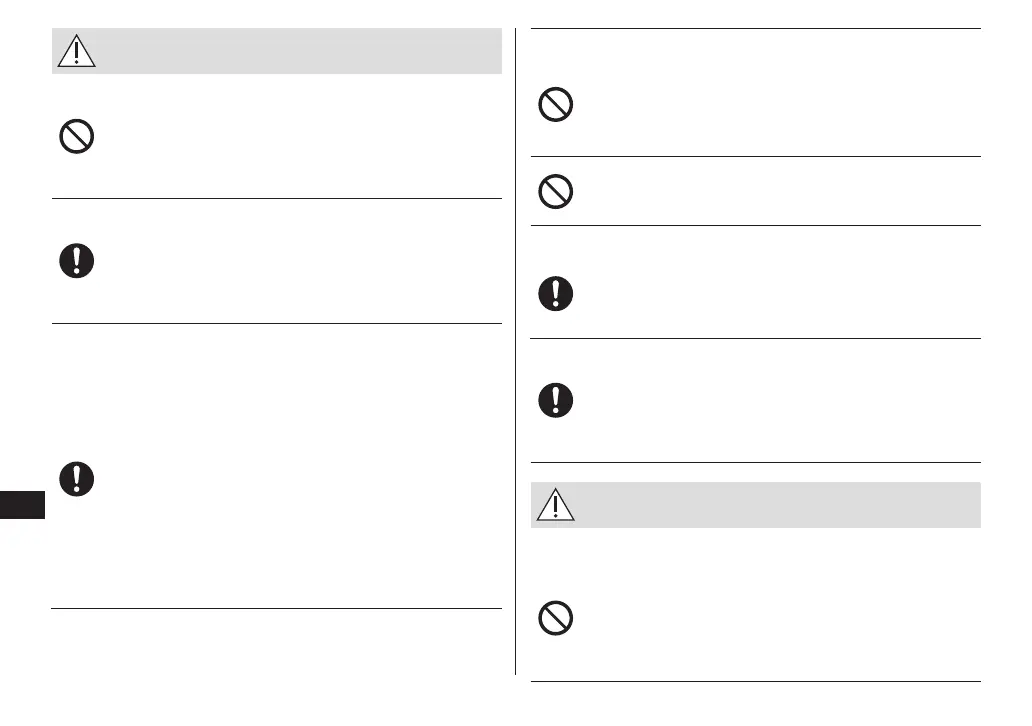
Task: Click the top border line of the right column
Action: pyautogui.click(x=755, y=29)
